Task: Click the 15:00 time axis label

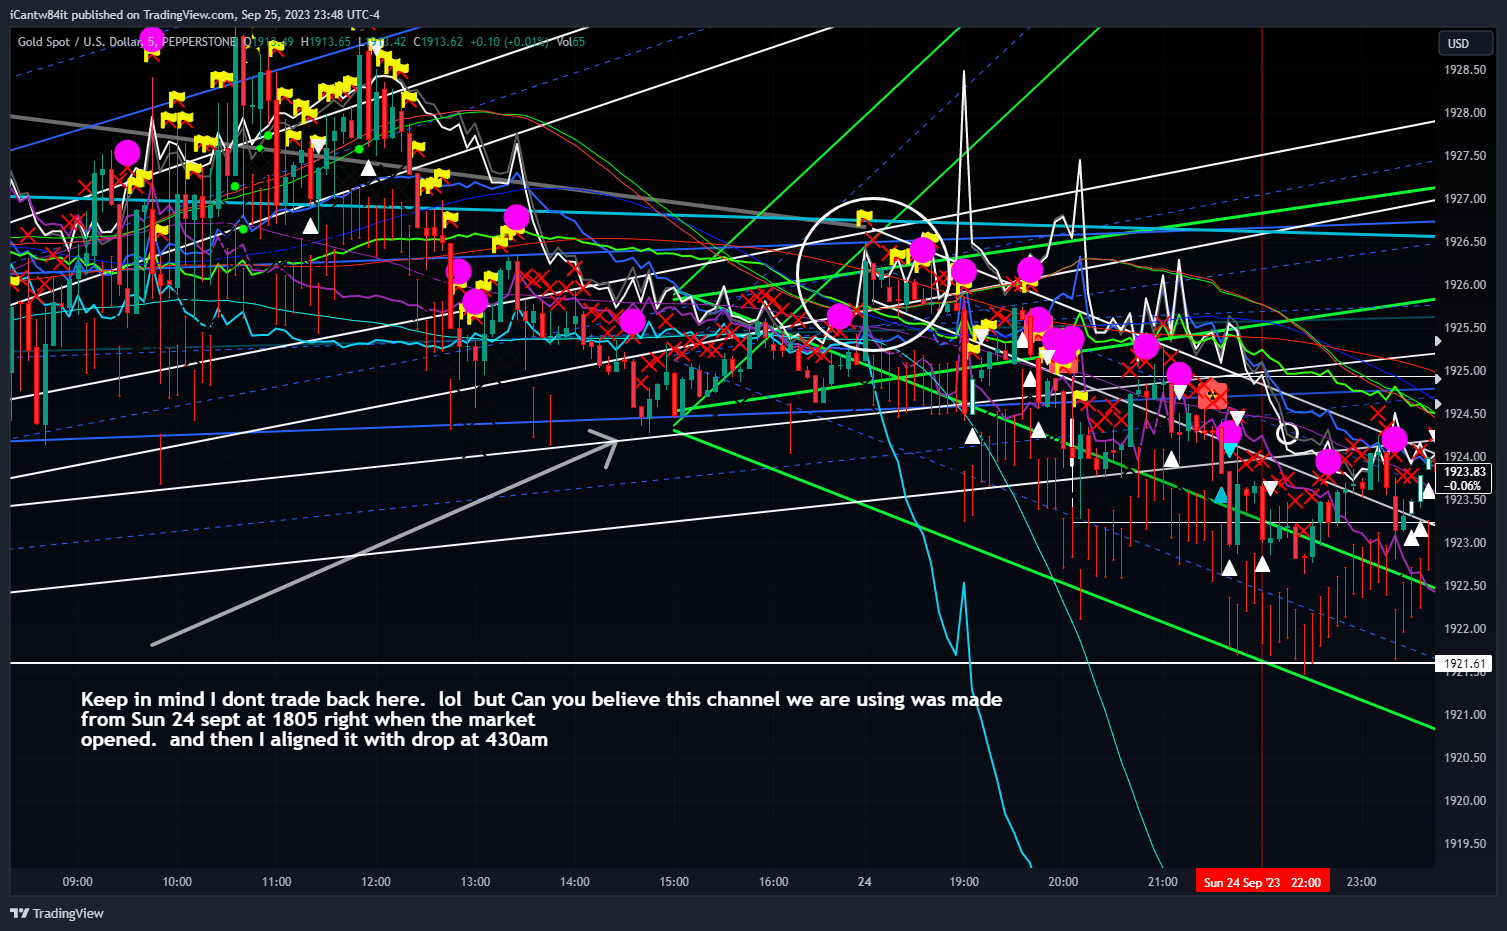Action: [x=674, y=882]
